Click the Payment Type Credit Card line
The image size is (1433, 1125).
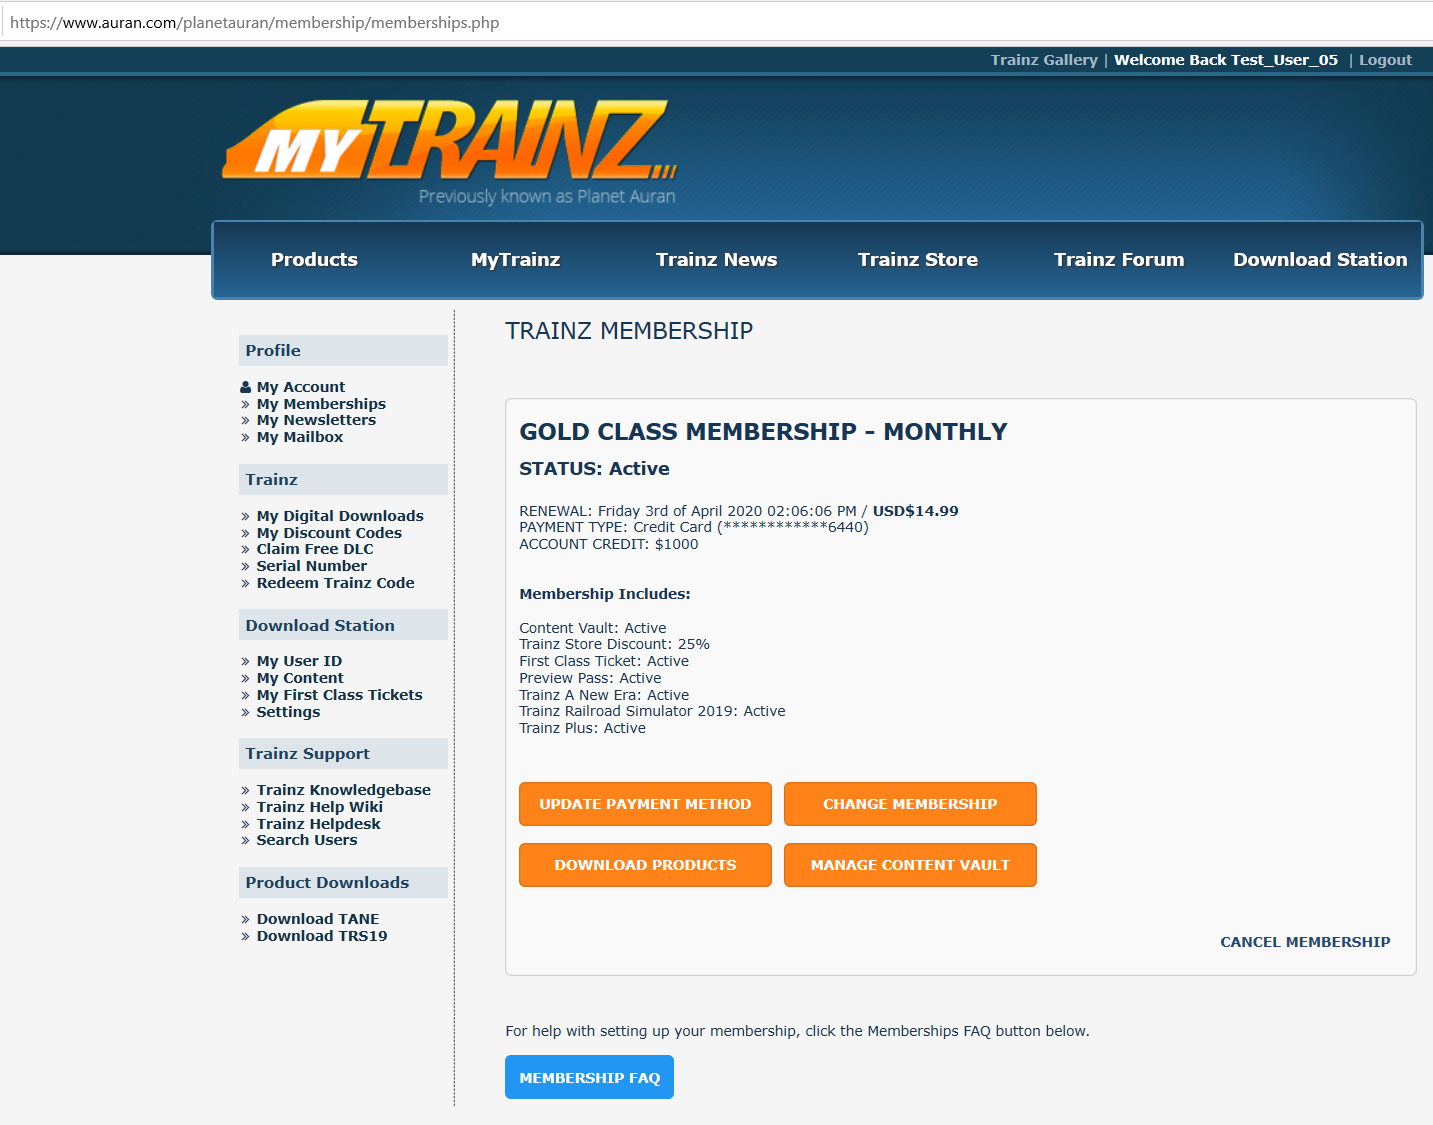(694, 527)
